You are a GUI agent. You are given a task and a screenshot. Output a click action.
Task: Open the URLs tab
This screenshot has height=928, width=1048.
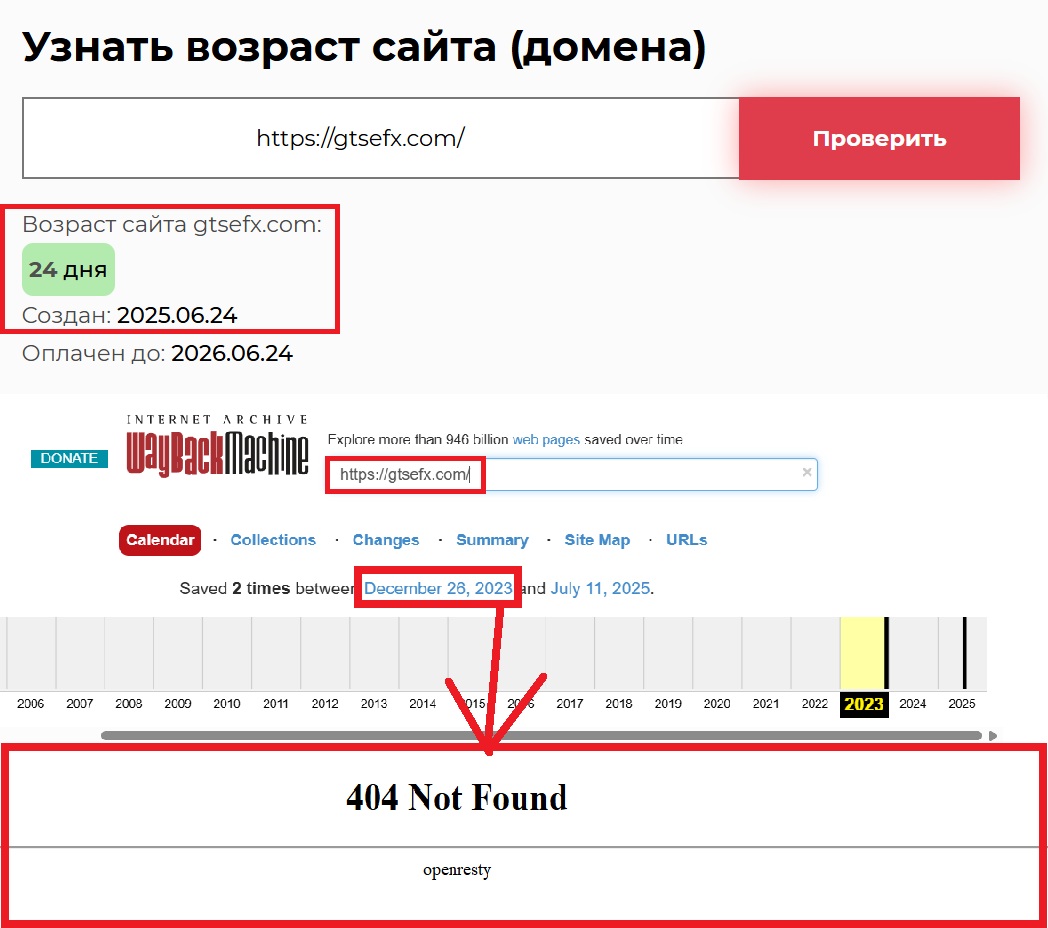[686, 540]
